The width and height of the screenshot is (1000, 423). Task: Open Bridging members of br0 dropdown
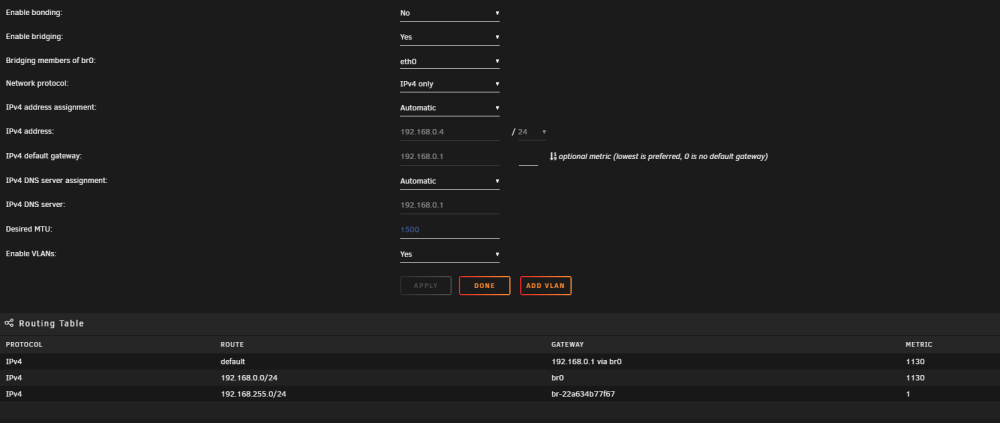coord(450,61)
